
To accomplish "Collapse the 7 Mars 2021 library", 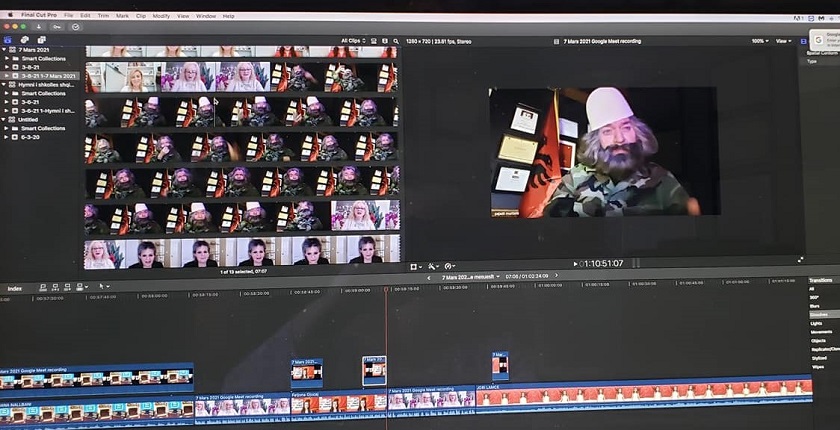I will [x=4, y=50].
